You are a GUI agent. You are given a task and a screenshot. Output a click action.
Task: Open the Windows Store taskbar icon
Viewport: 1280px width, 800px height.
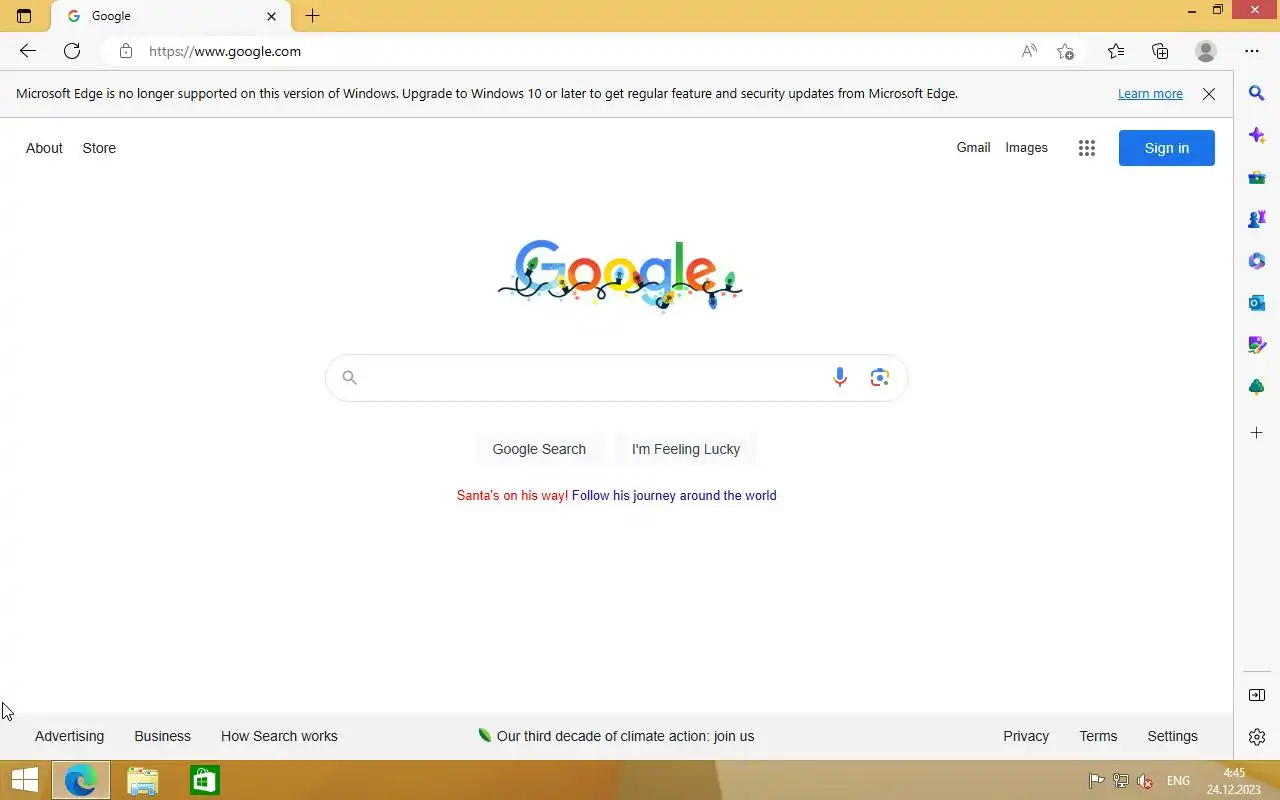pyautogui.click(x=204, y=780)
